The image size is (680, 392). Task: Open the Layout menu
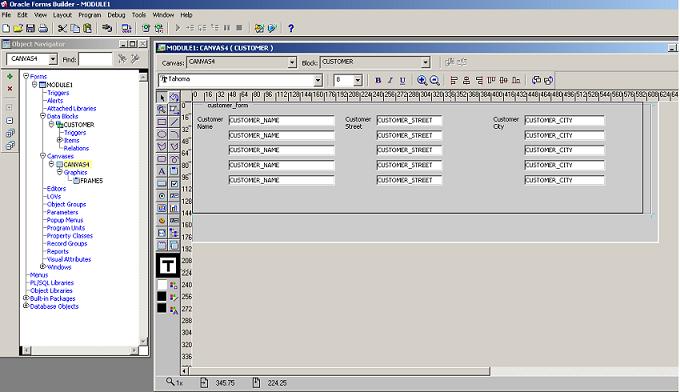point(62,15)
